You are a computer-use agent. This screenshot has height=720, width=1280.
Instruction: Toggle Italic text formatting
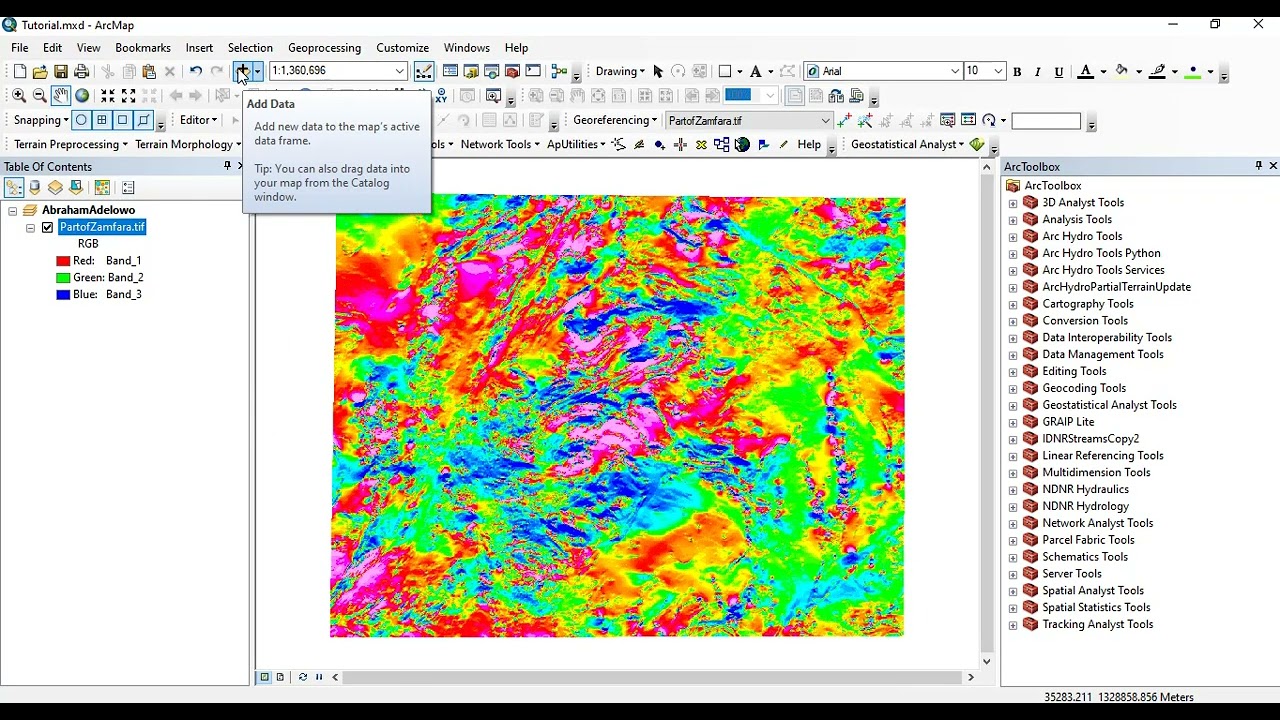[x=1038, y=71]
